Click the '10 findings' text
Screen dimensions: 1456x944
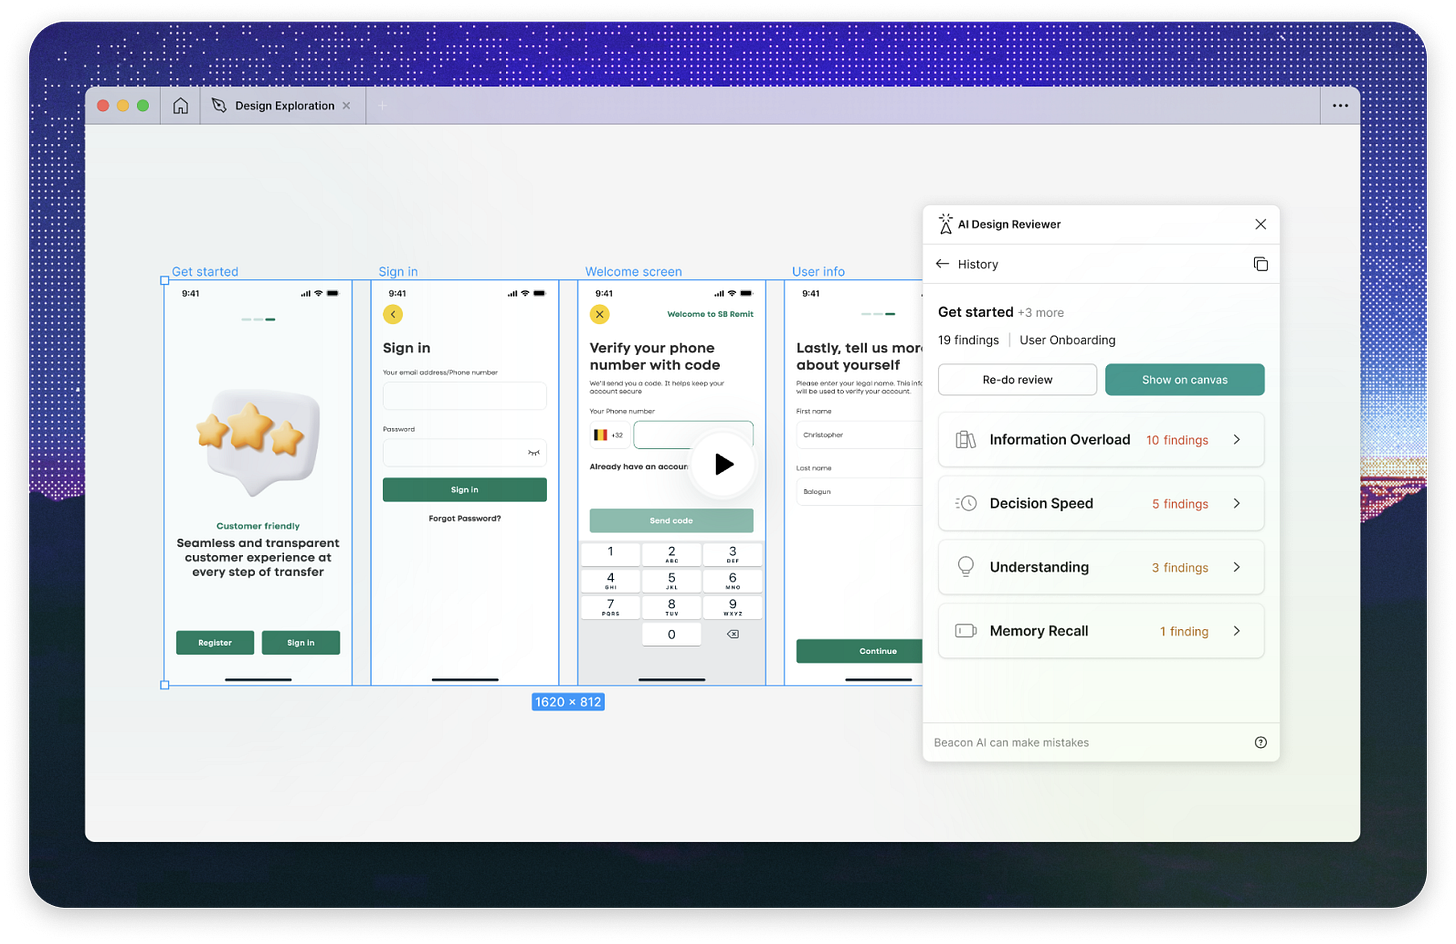1177,440
